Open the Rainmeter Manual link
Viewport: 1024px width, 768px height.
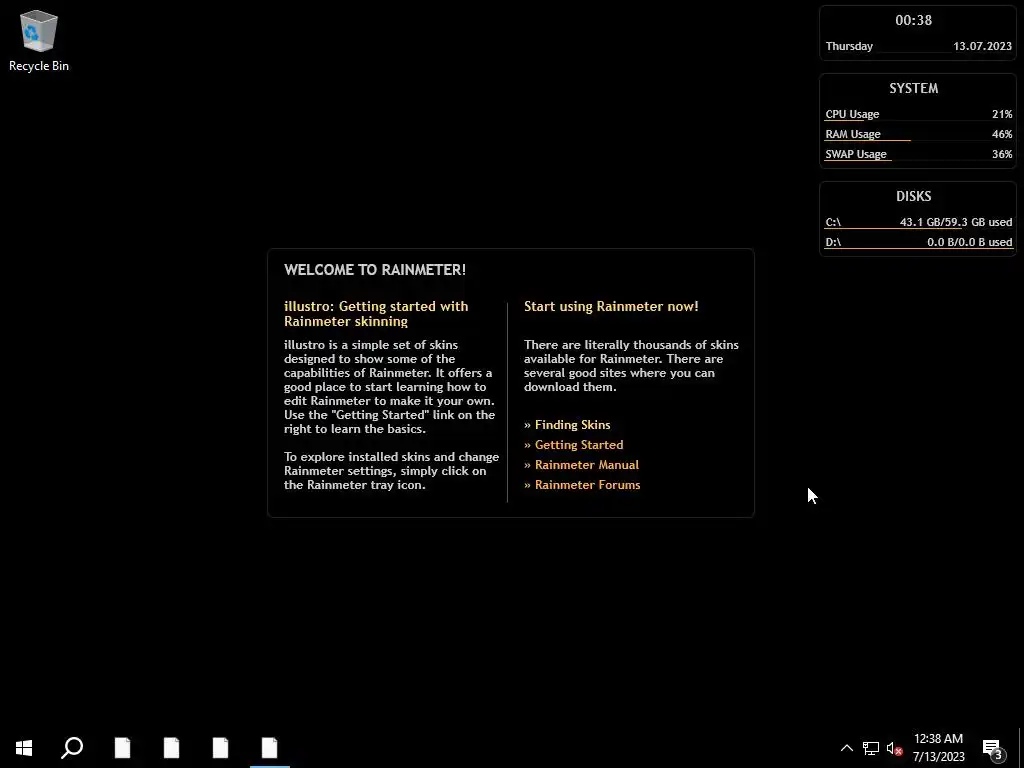point(586,465)
